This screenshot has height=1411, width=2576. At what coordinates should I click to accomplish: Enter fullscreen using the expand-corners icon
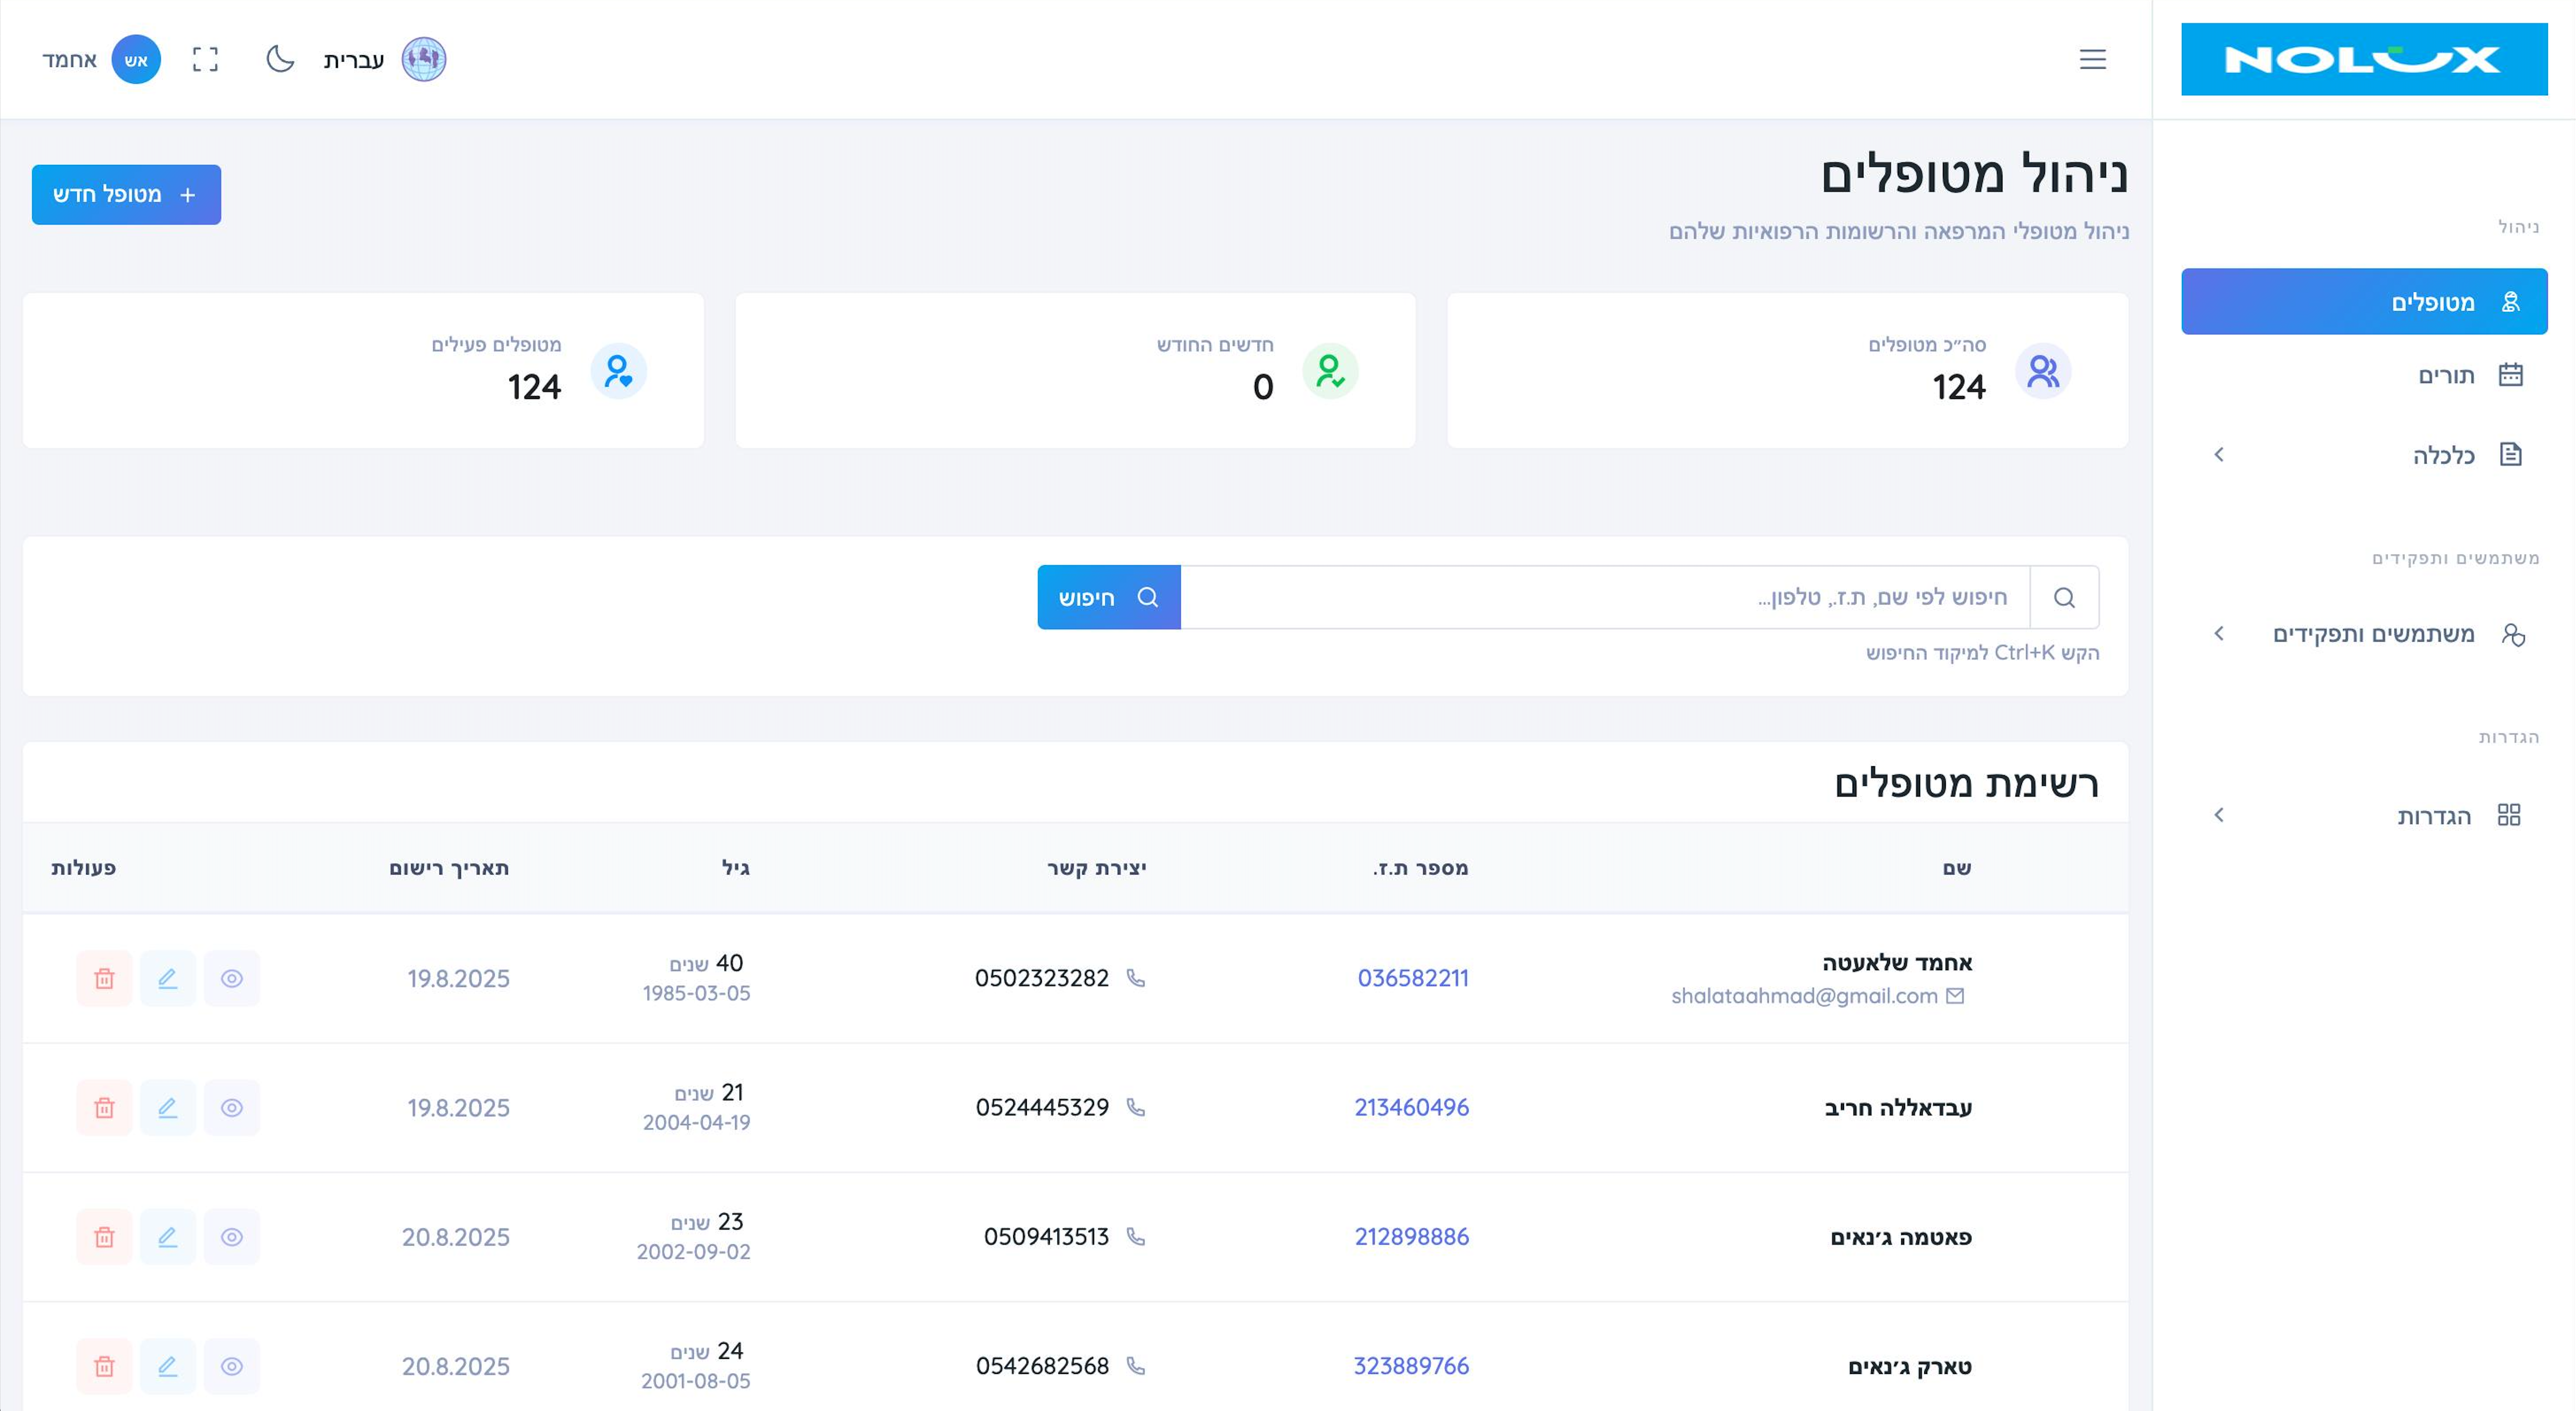(205, 59)
